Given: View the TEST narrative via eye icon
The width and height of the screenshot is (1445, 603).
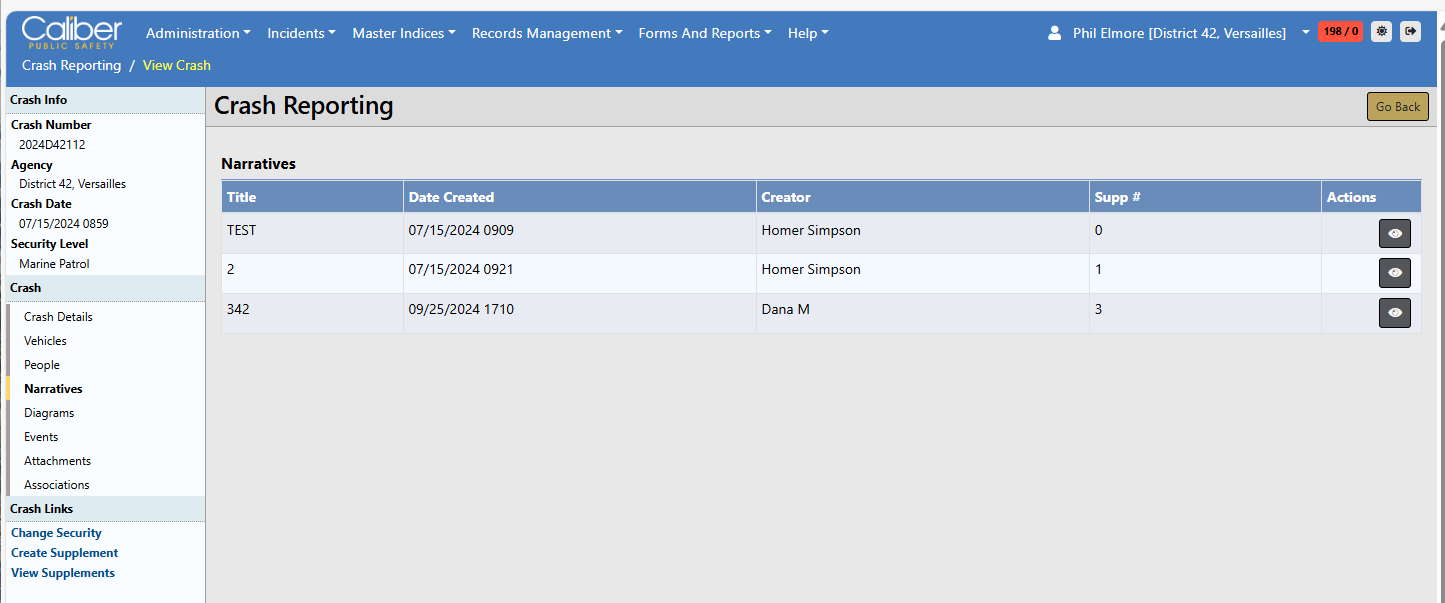Looking at the screenshot, I should (x=1394, y=233).
